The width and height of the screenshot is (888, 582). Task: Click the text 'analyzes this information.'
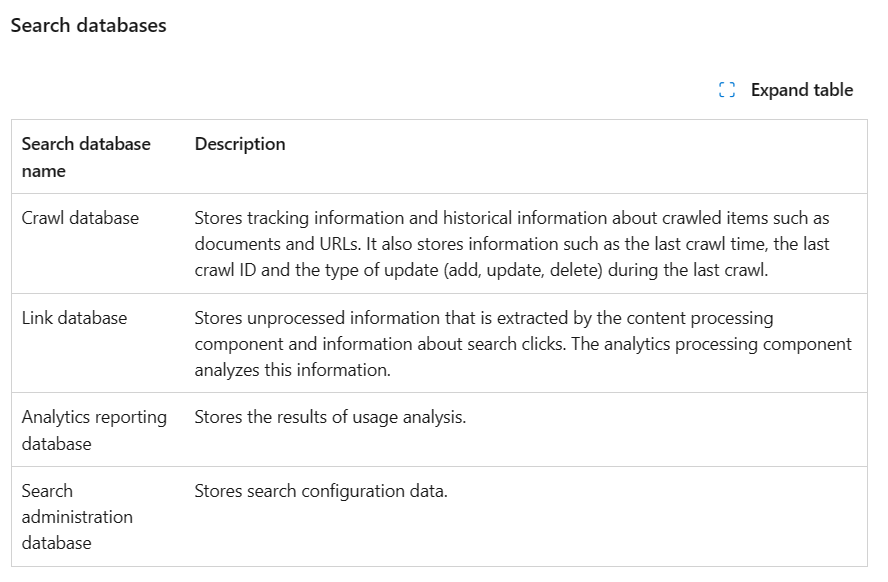coord(292,370)
